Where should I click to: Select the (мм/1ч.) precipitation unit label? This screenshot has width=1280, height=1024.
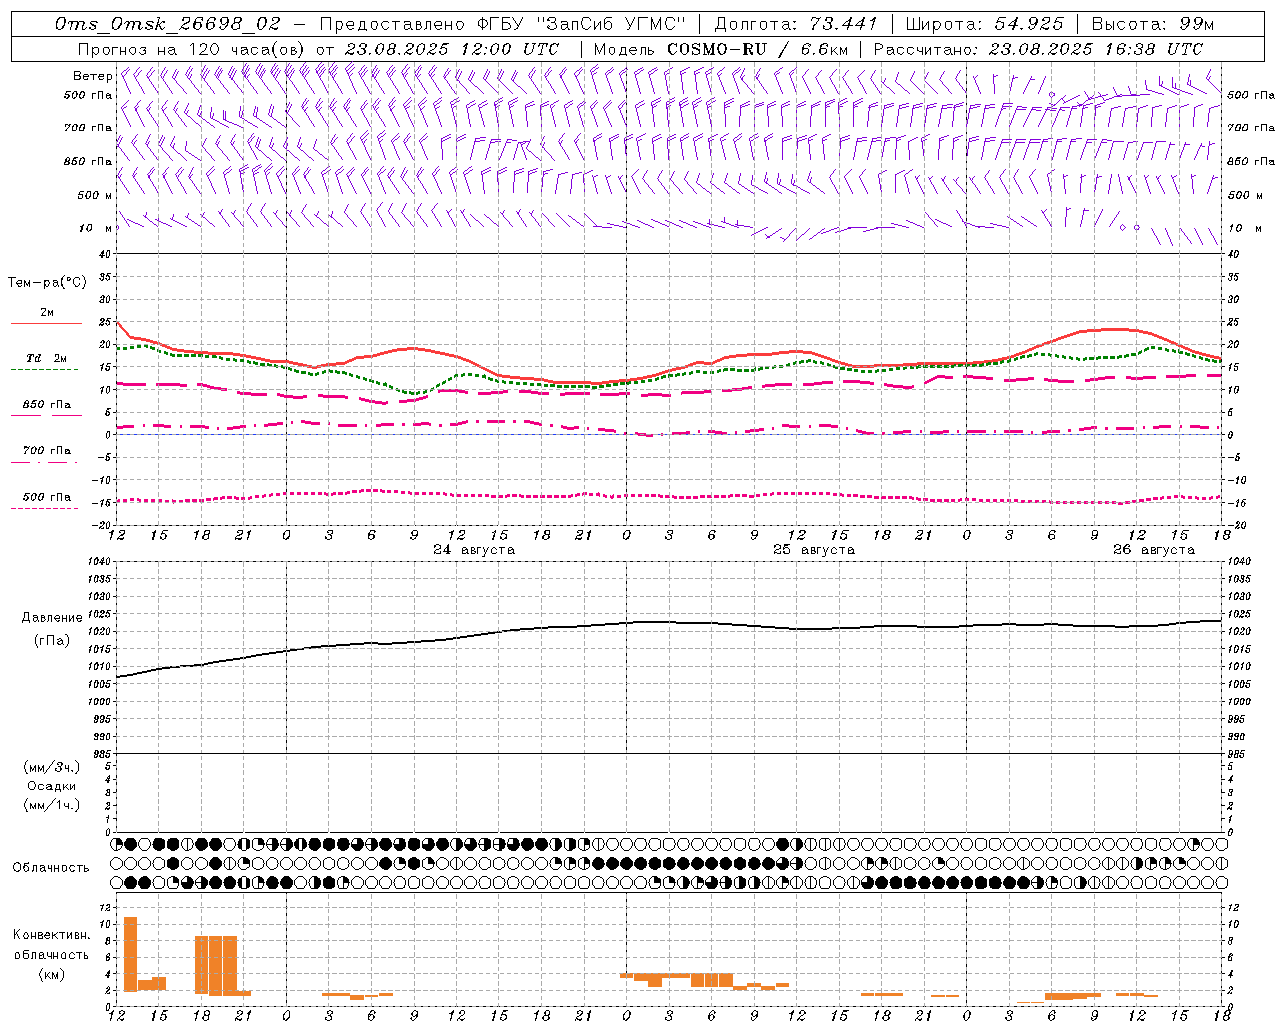click(x=52, y=805)
